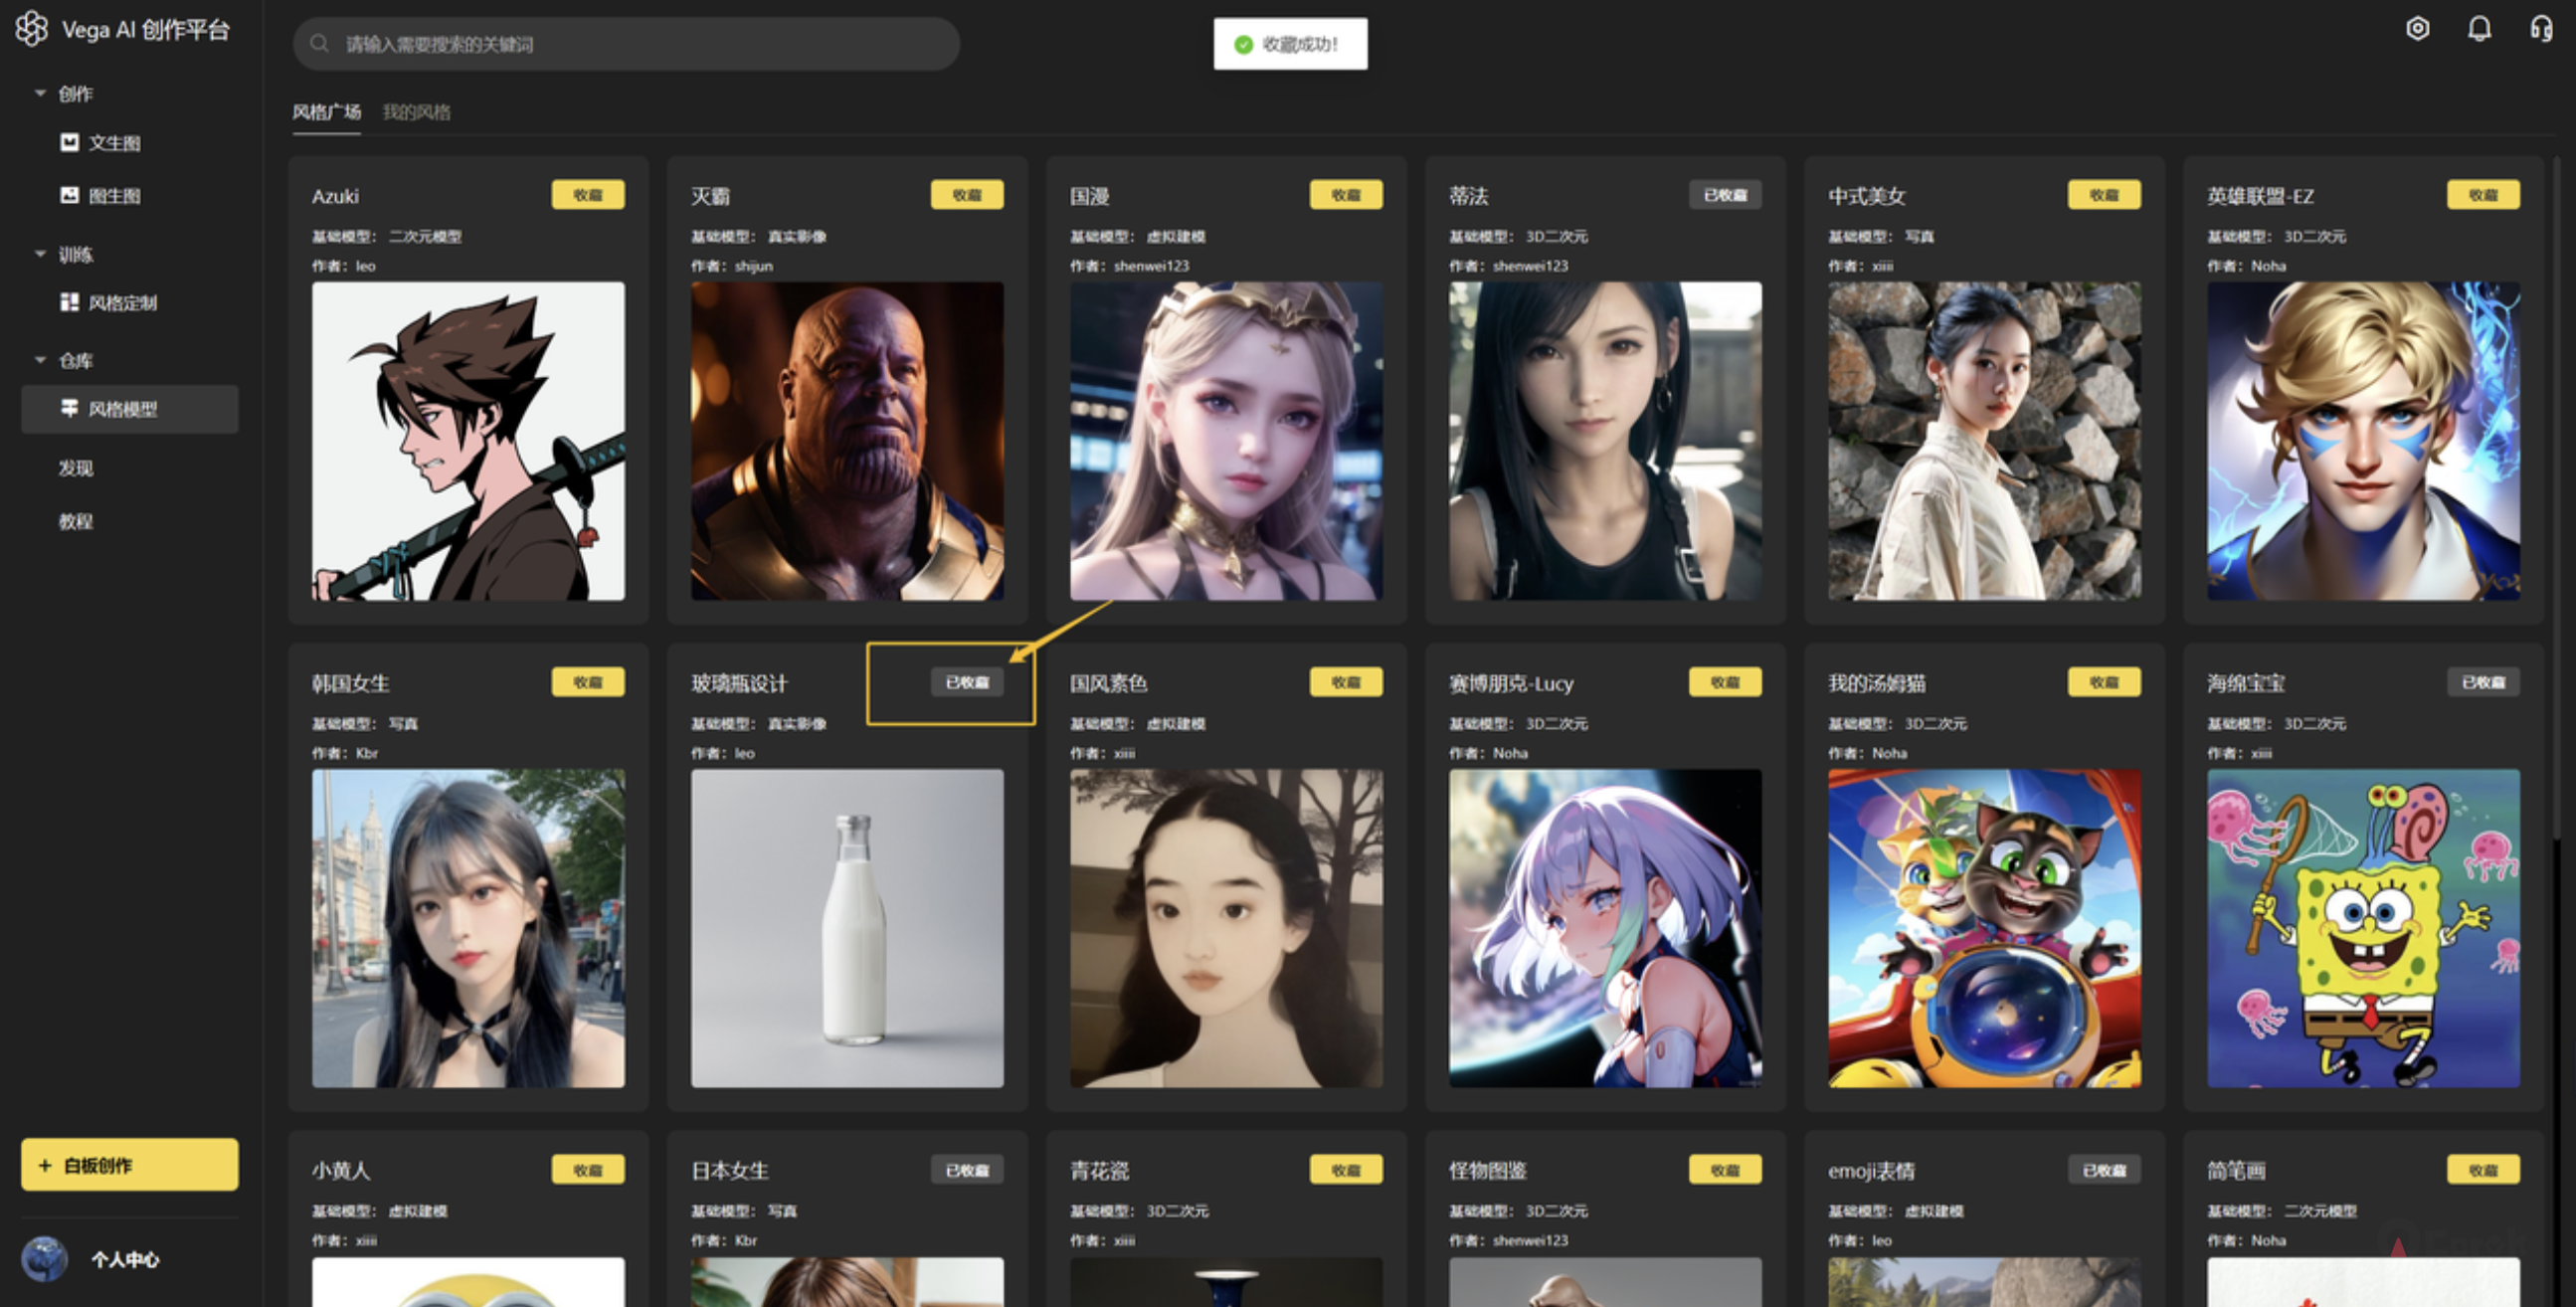Open 文生图 text-to-image icon in sidebar

(x=69, y=142)
